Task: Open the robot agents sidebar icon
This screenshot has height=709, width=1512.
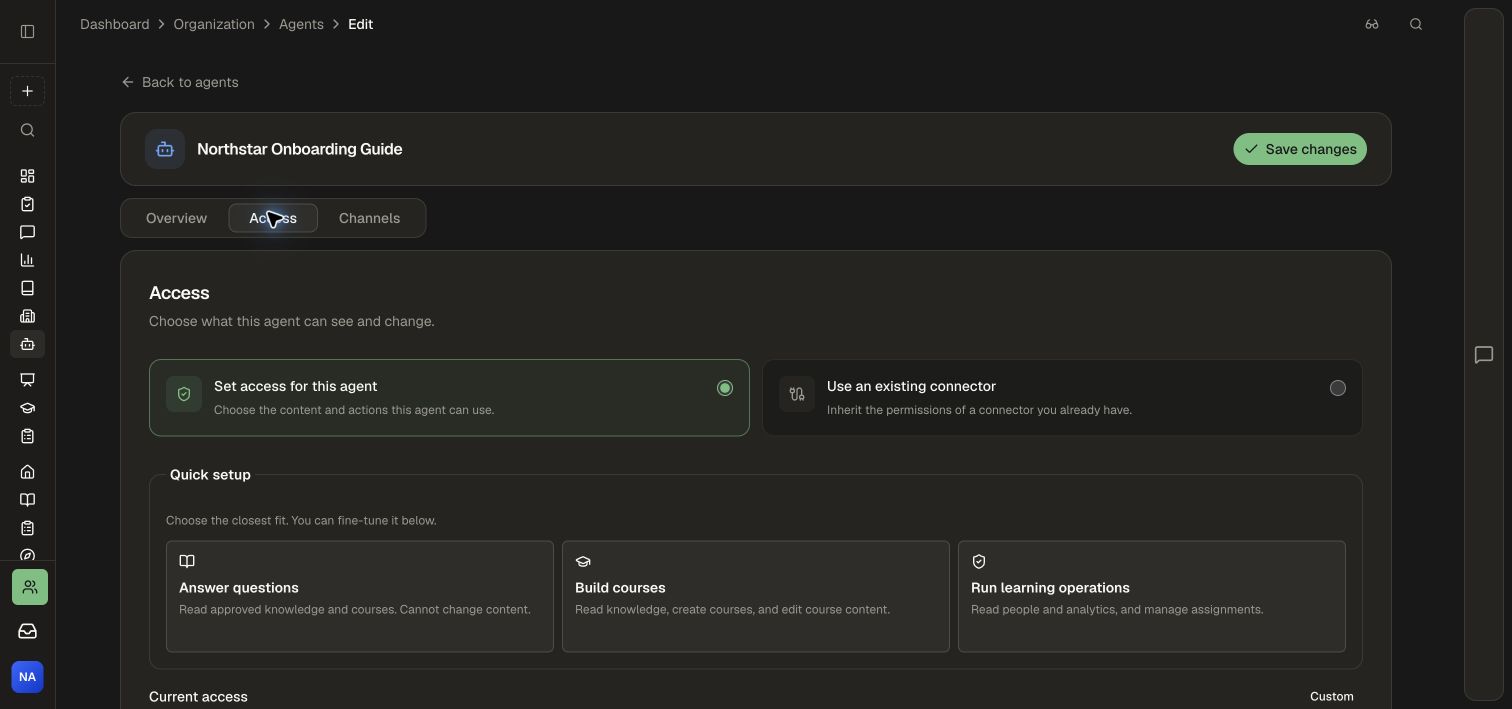Action: coord(27,344)
